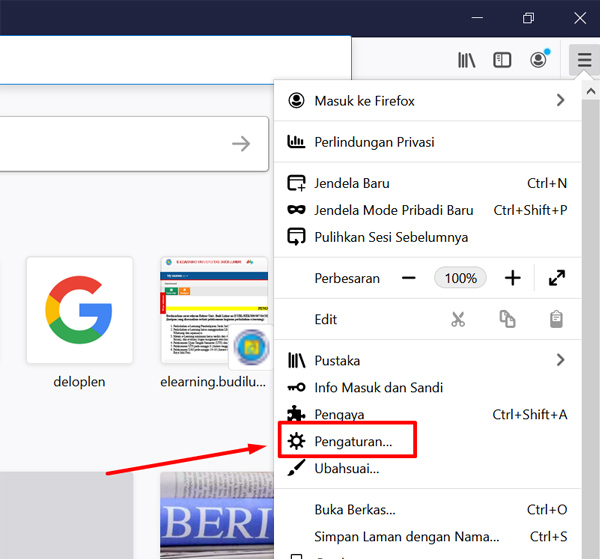Minimize the Firefox window
The image size is (600, 559).
(x=477, y=18)
